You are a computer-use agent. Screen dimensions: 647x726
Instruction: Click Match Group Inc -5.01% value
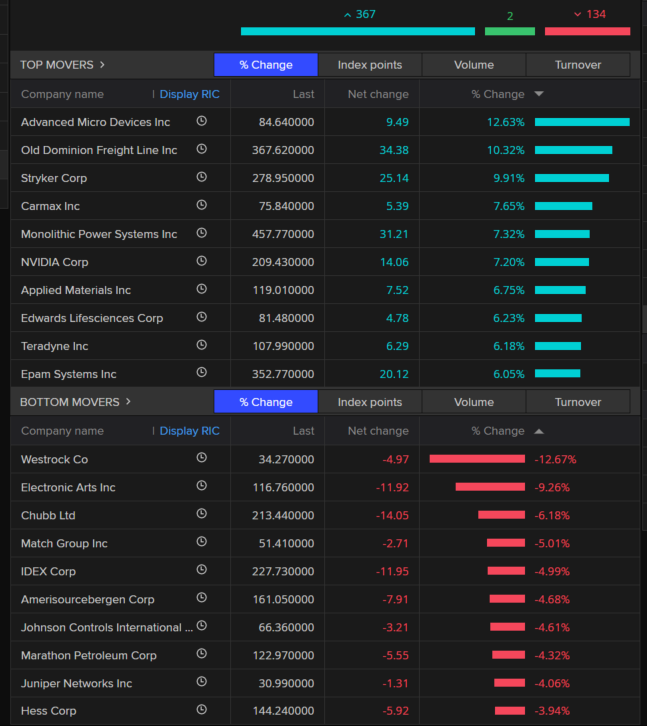click(552, 544)
